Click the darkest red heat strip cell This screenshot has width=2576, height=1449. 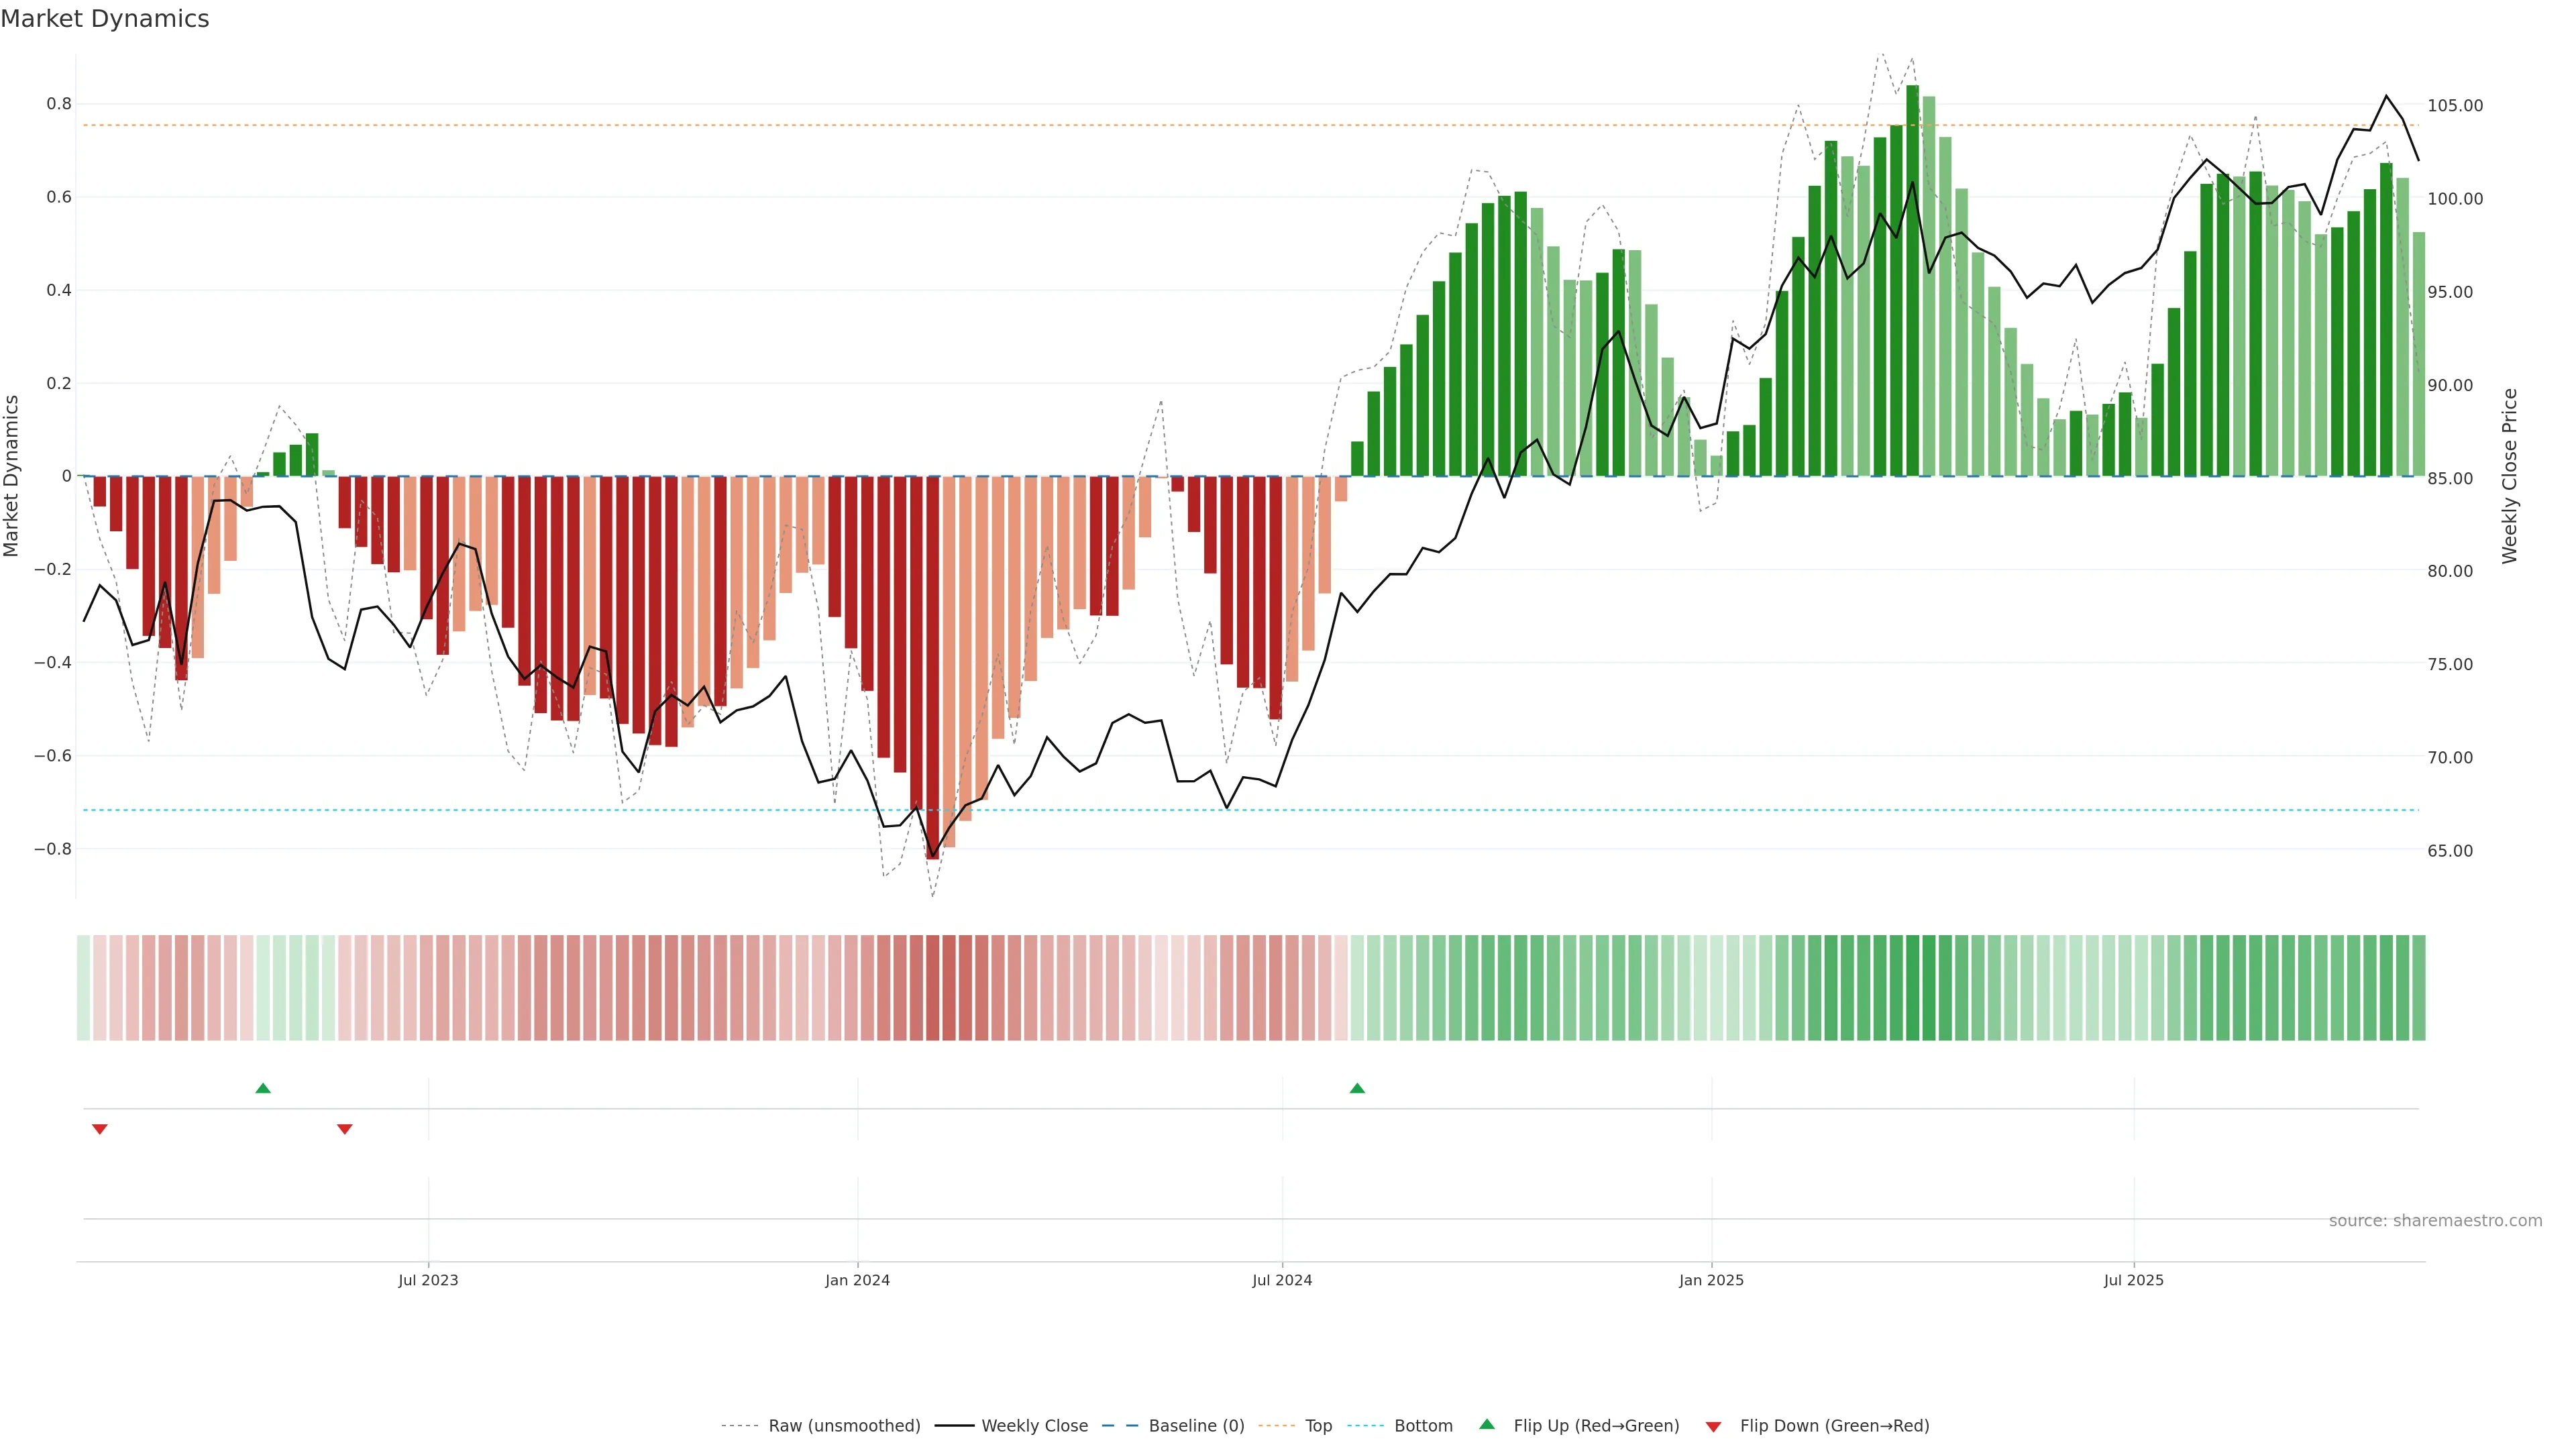[x=933, y=987]
